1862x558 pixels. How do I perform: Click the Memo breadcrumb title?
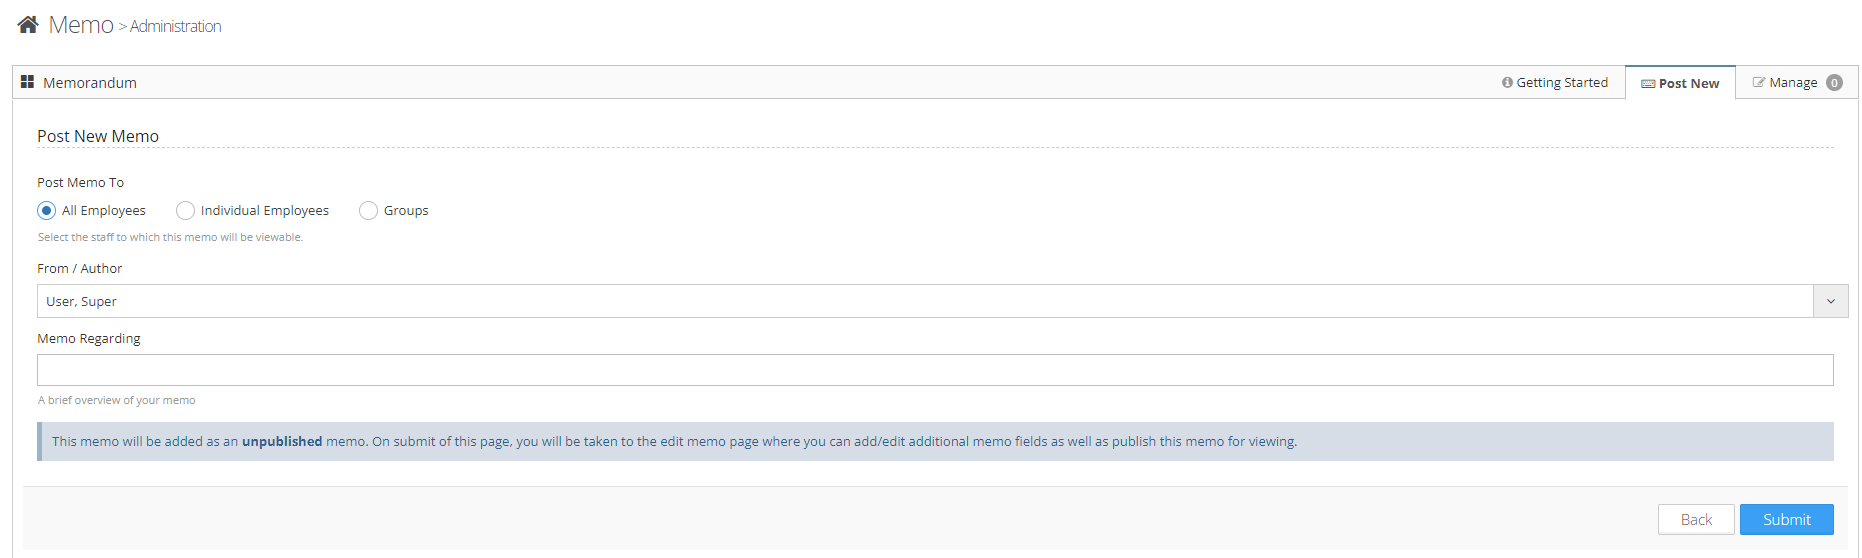pos(81,25)
